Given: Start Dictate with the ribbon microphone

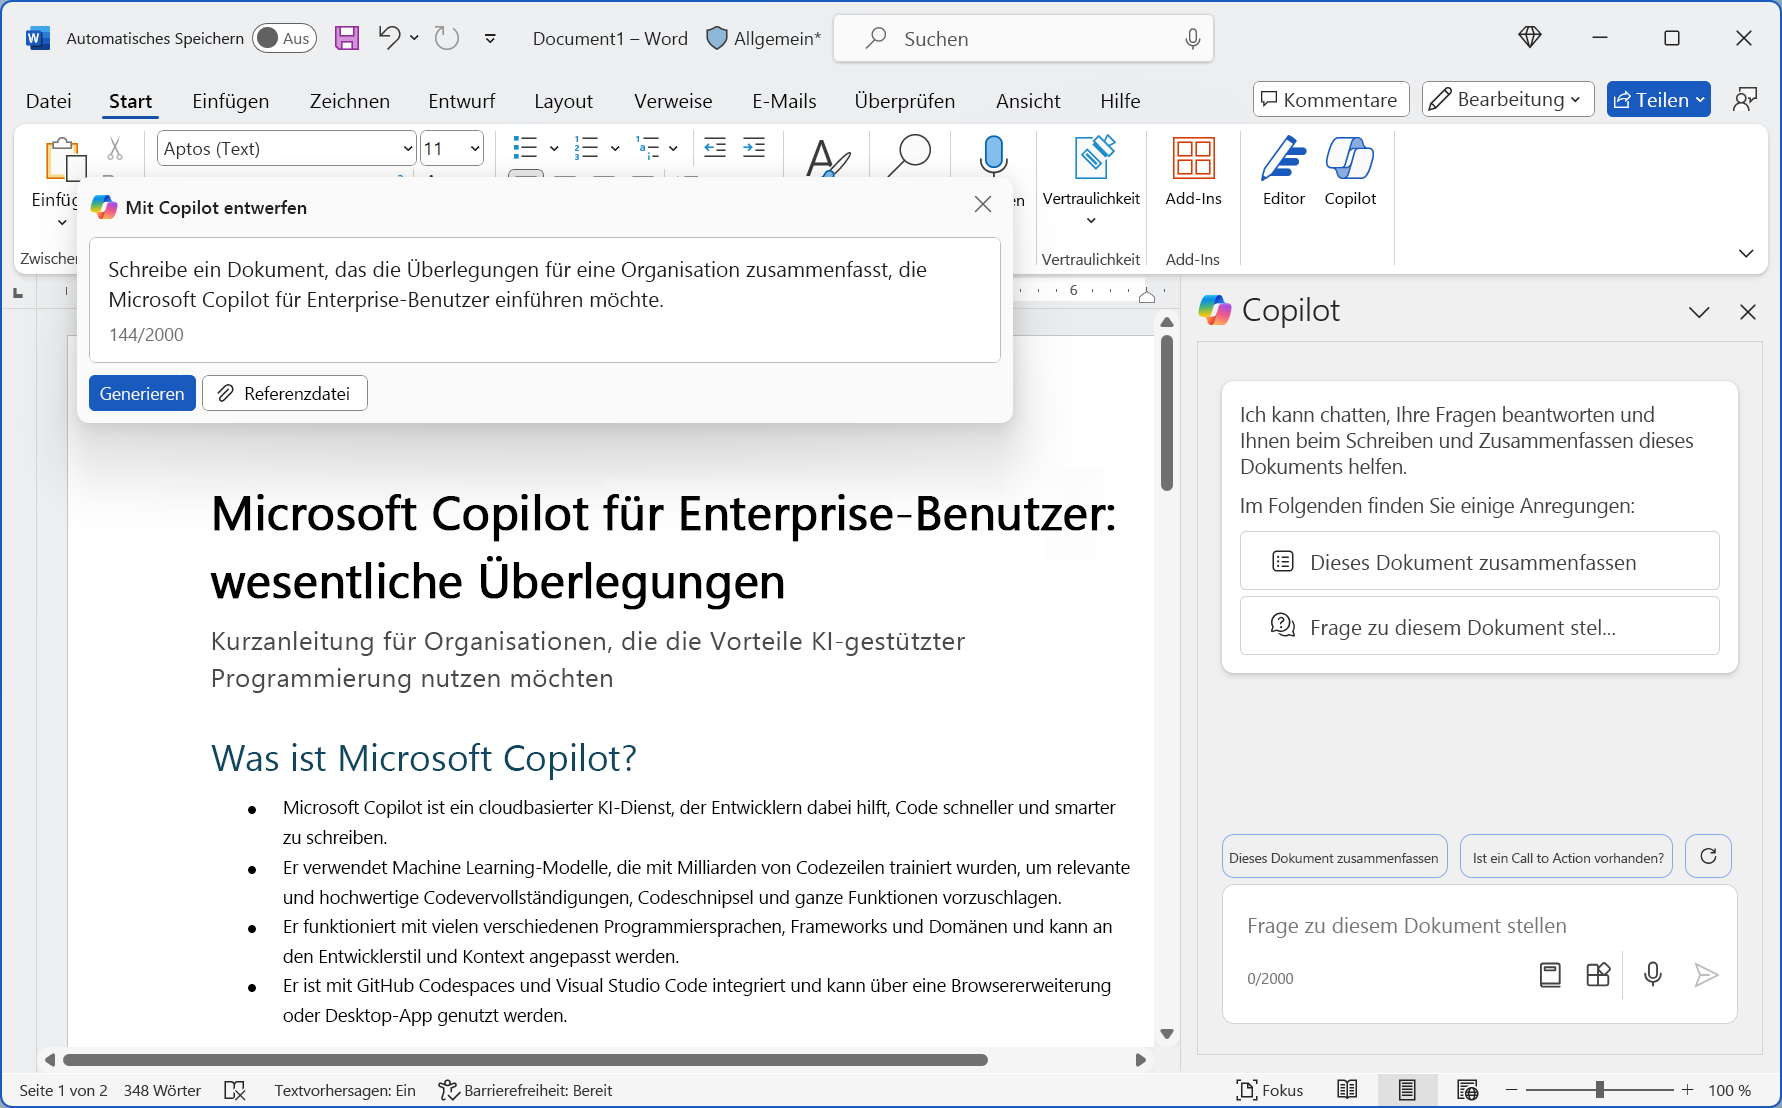Looking at the screenshot, I should click(x=993, y=155).
